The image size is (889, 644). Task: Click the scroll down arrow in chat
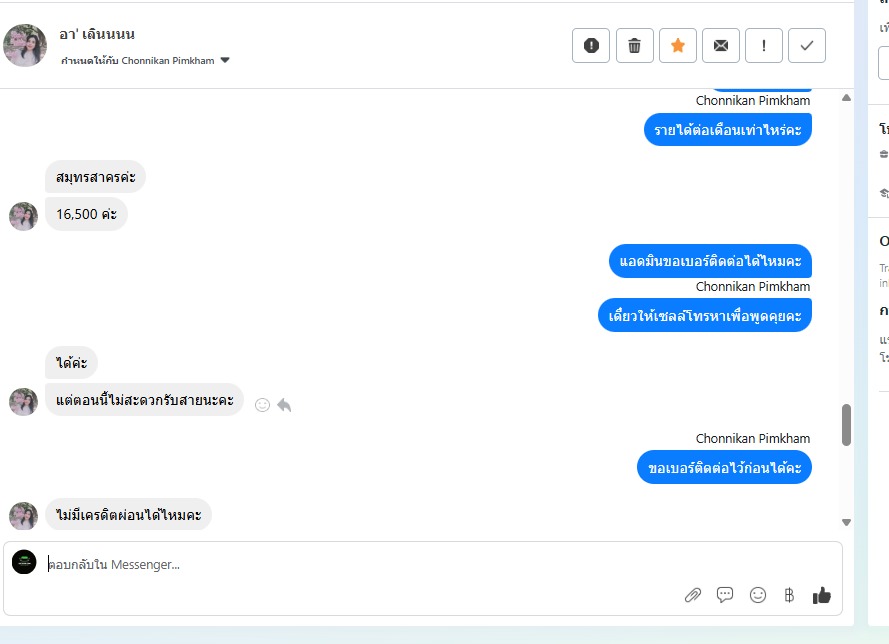(846, 523)
